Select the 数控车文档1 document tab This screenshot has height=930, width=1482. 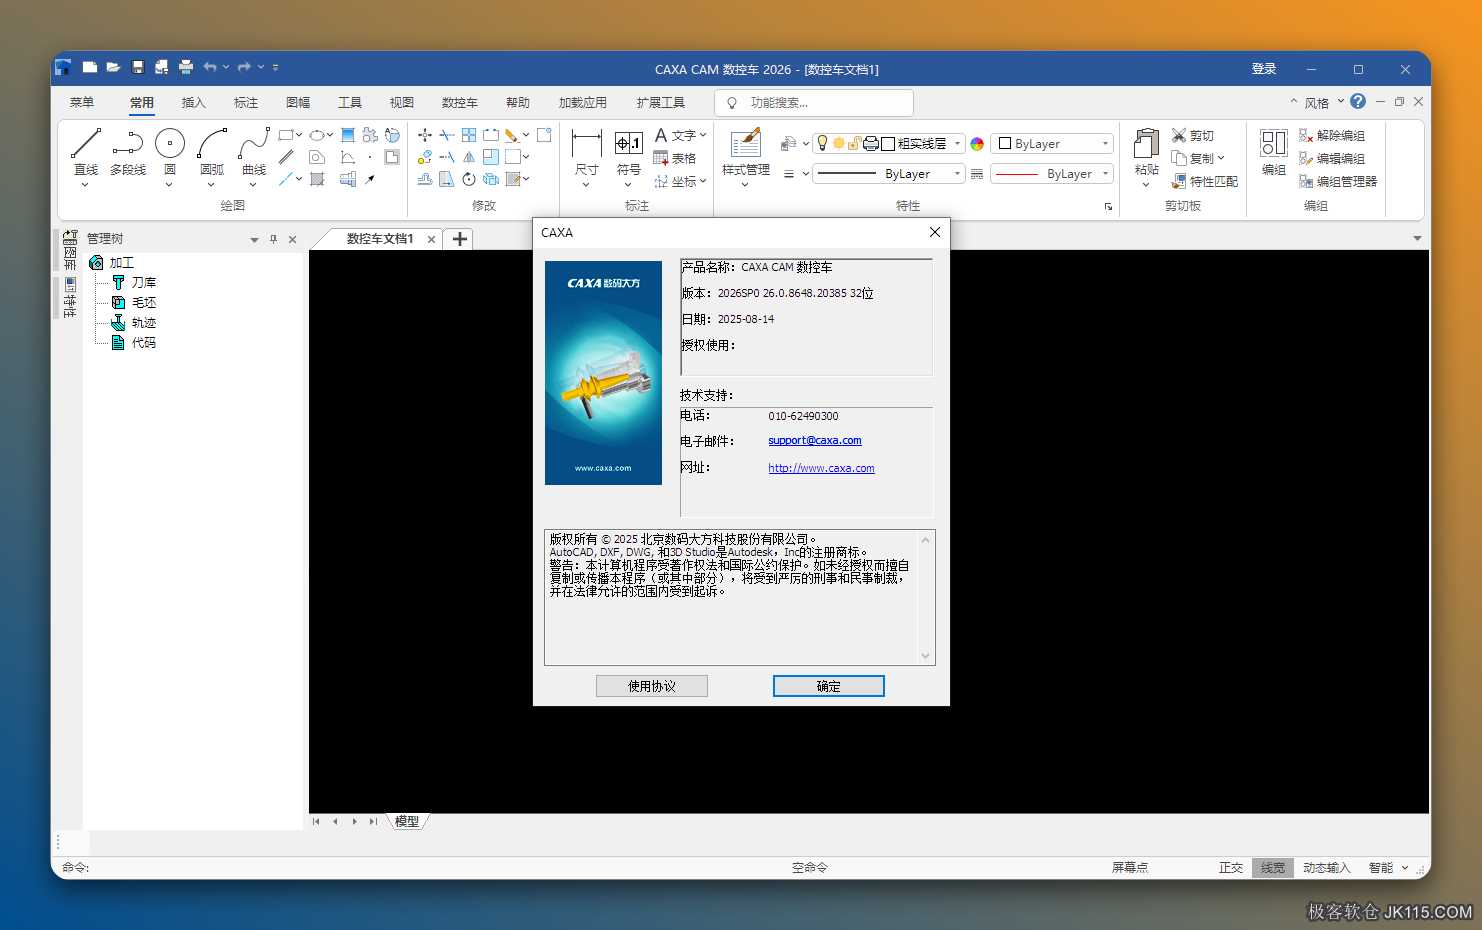point(379,239)
